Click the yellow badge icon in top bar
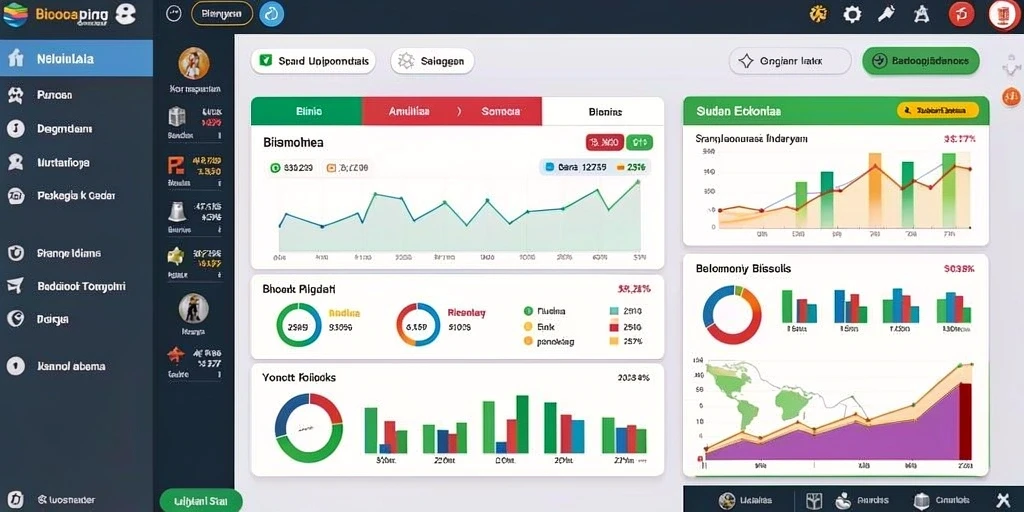Viewport: 1024px width, 512px height. coord(818,14)
